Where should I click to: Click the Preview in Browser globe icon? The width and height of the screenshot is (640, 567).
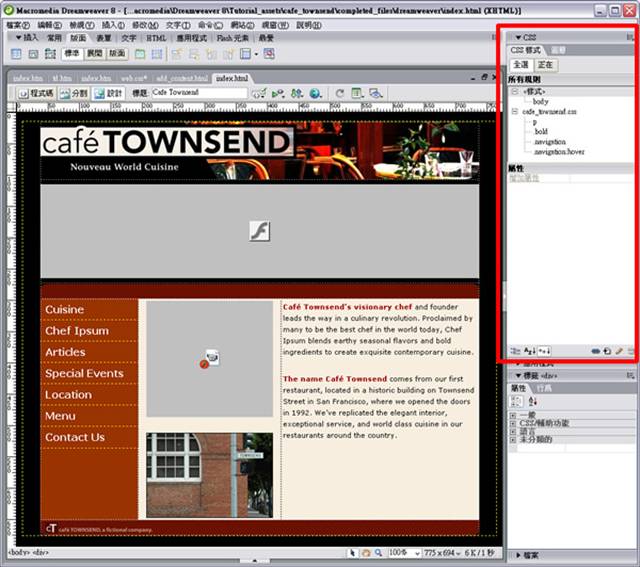(x=315, y=93)
